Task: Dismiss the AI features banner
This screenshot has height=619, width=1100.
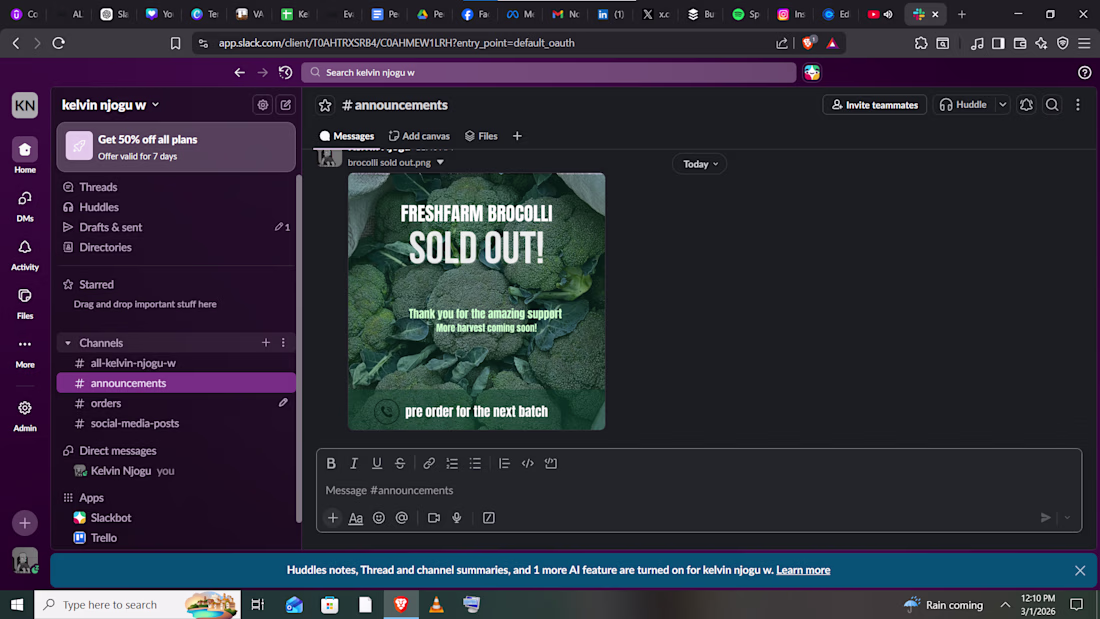Action: tap(1080, 571)
